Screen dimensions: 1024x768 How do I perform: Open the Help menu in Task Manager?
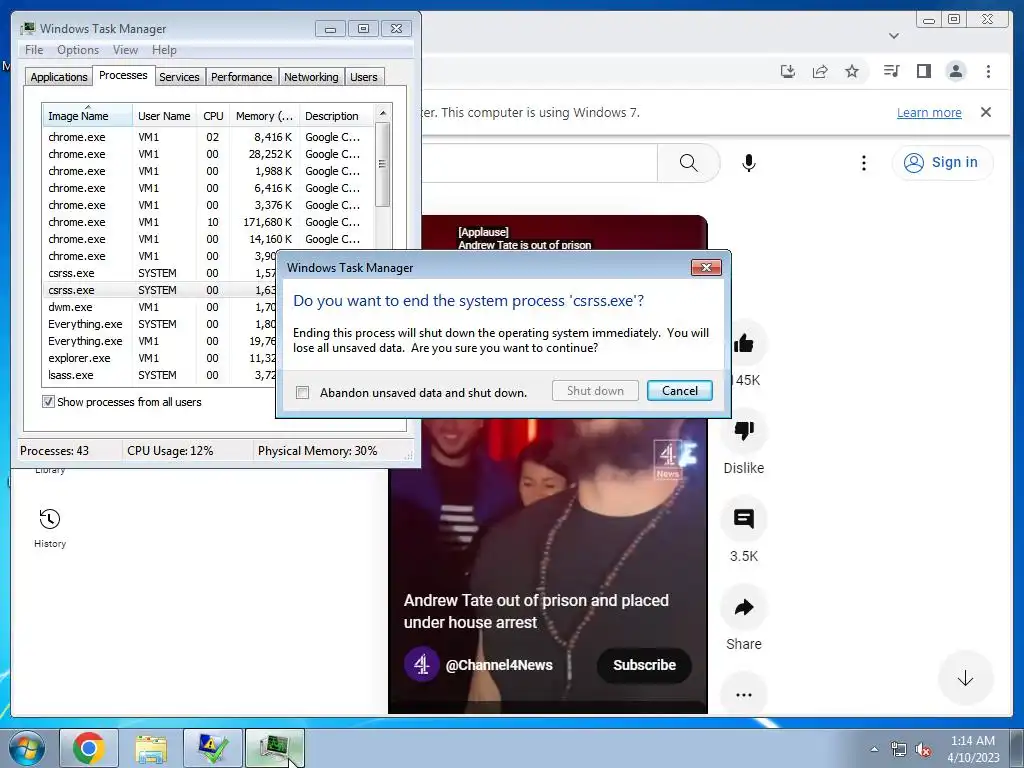click(164, 50)
